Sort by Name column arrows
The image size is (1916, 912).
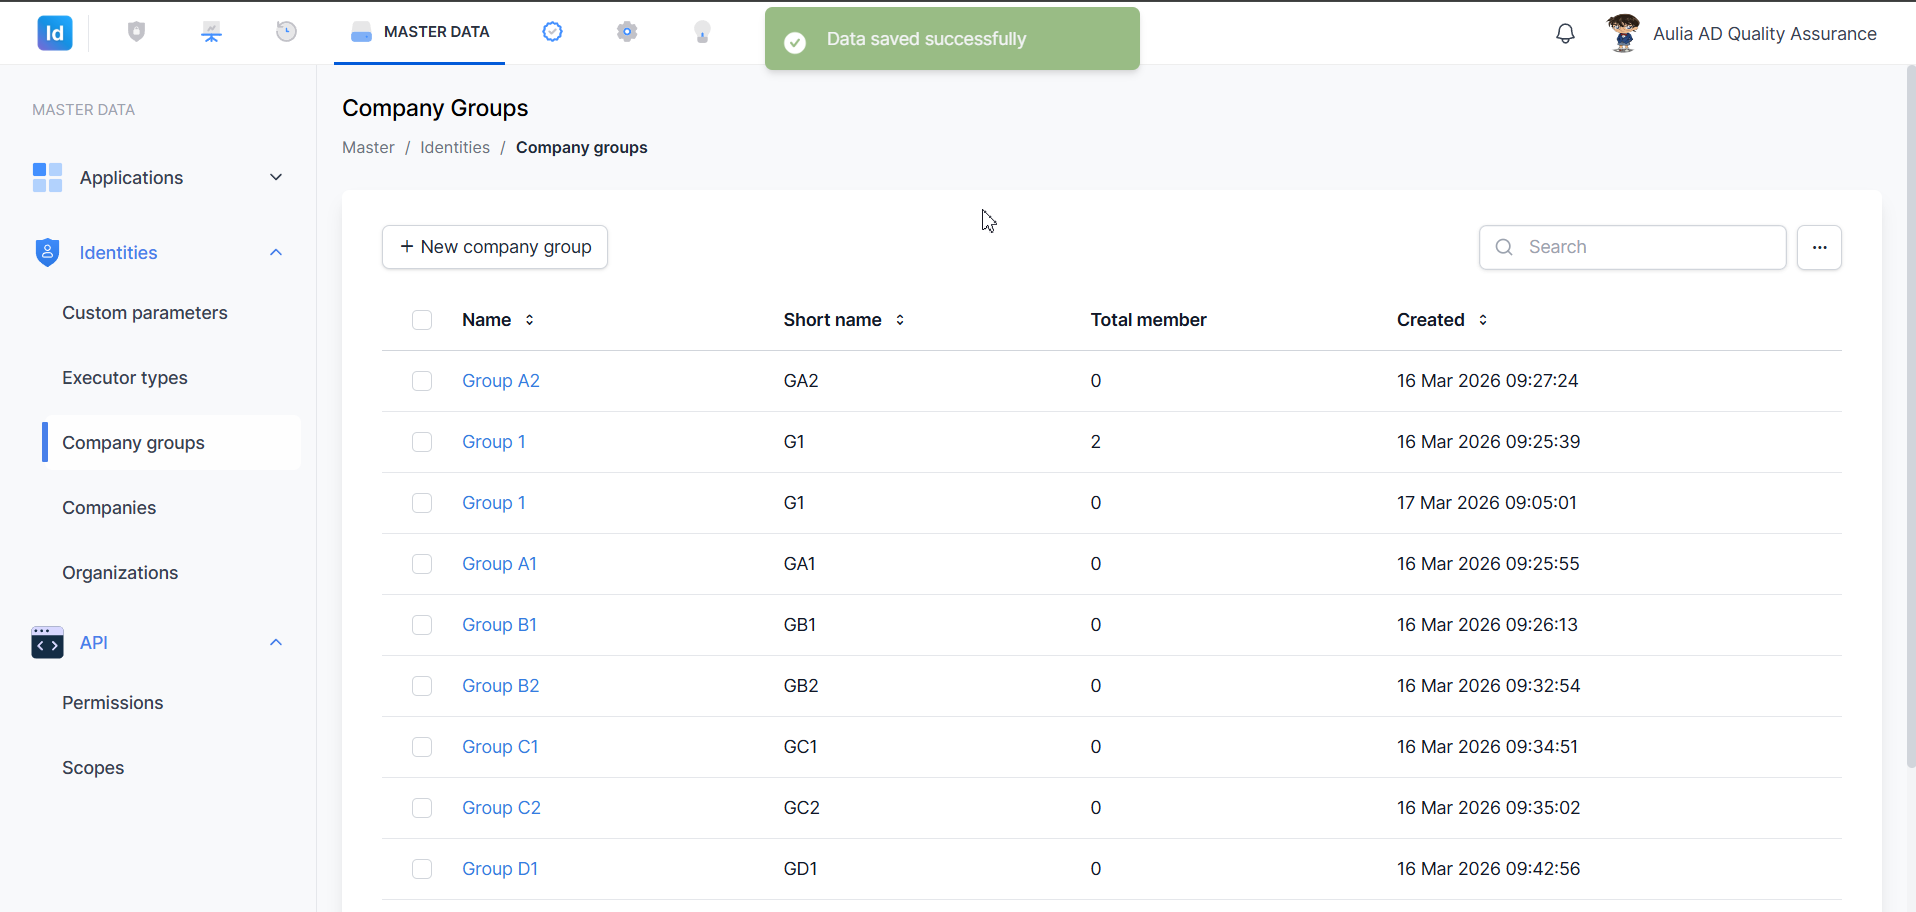[x=529, y=320]
